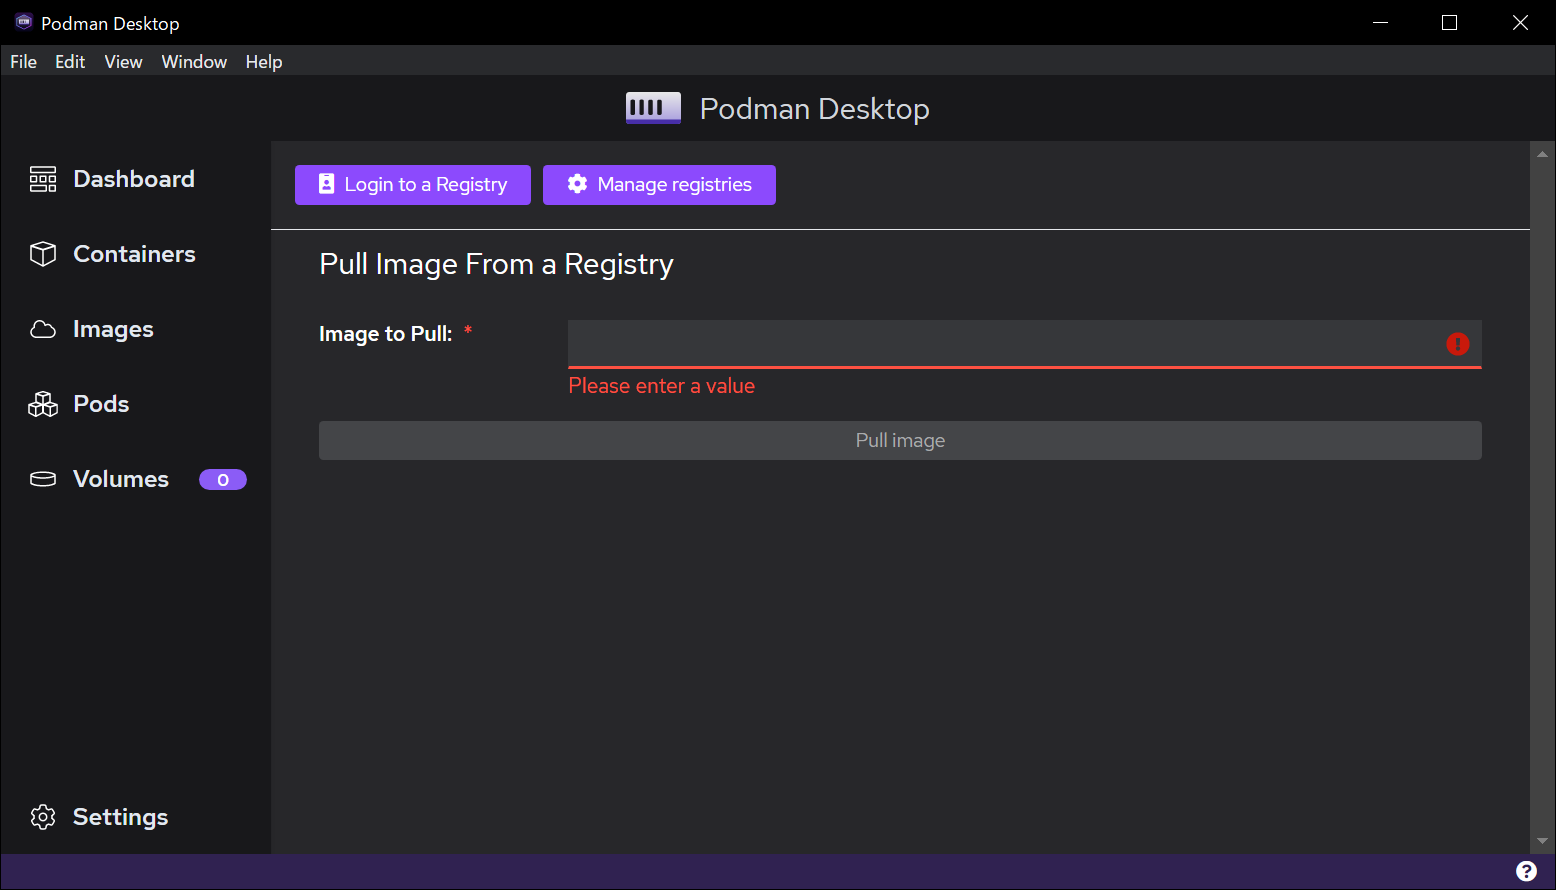Select the Pods stacked cubes icon

43,404
